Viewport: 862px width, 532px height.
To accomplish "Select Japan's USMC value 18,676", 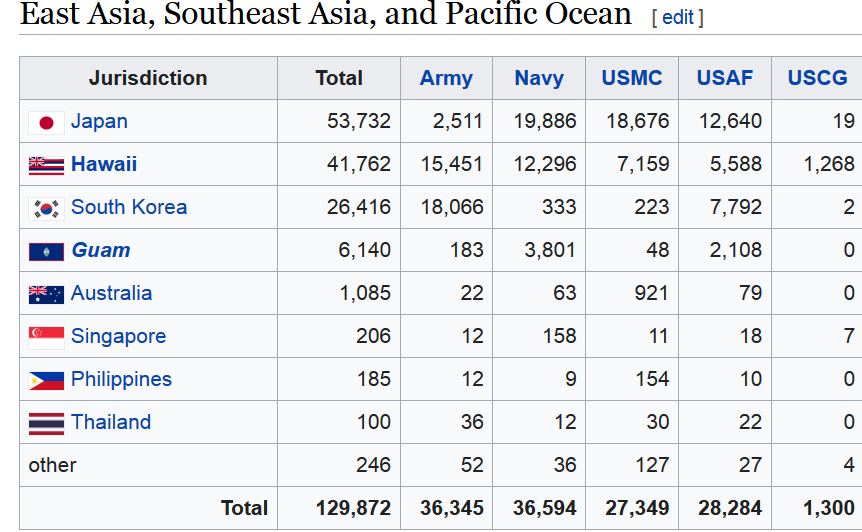I will pos(638,121).
